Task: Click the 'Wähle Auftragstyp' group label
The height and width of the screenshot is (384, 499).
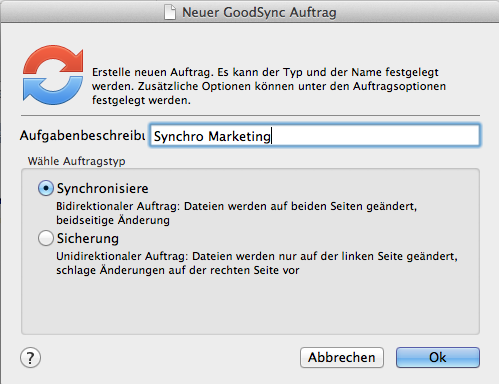Action: [77, 161]
